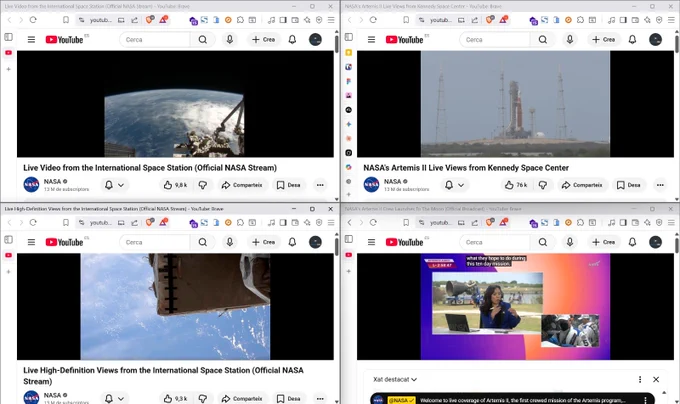The width and height of the screenshot is (680, 404).
Task: Open Crea menu in Live Video ISS window
Action: 263,39
